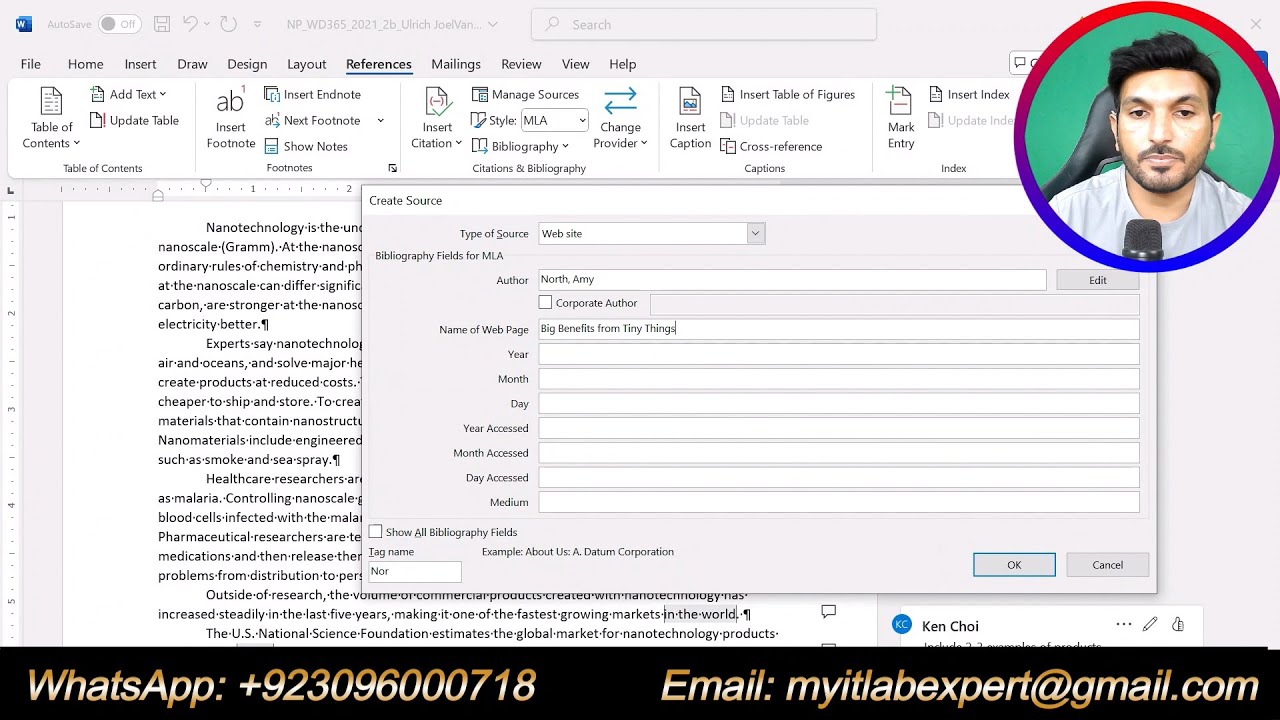Open the Mailings tab
The height and width of the screenshot is (720, 1280).
tap(456, 64)
